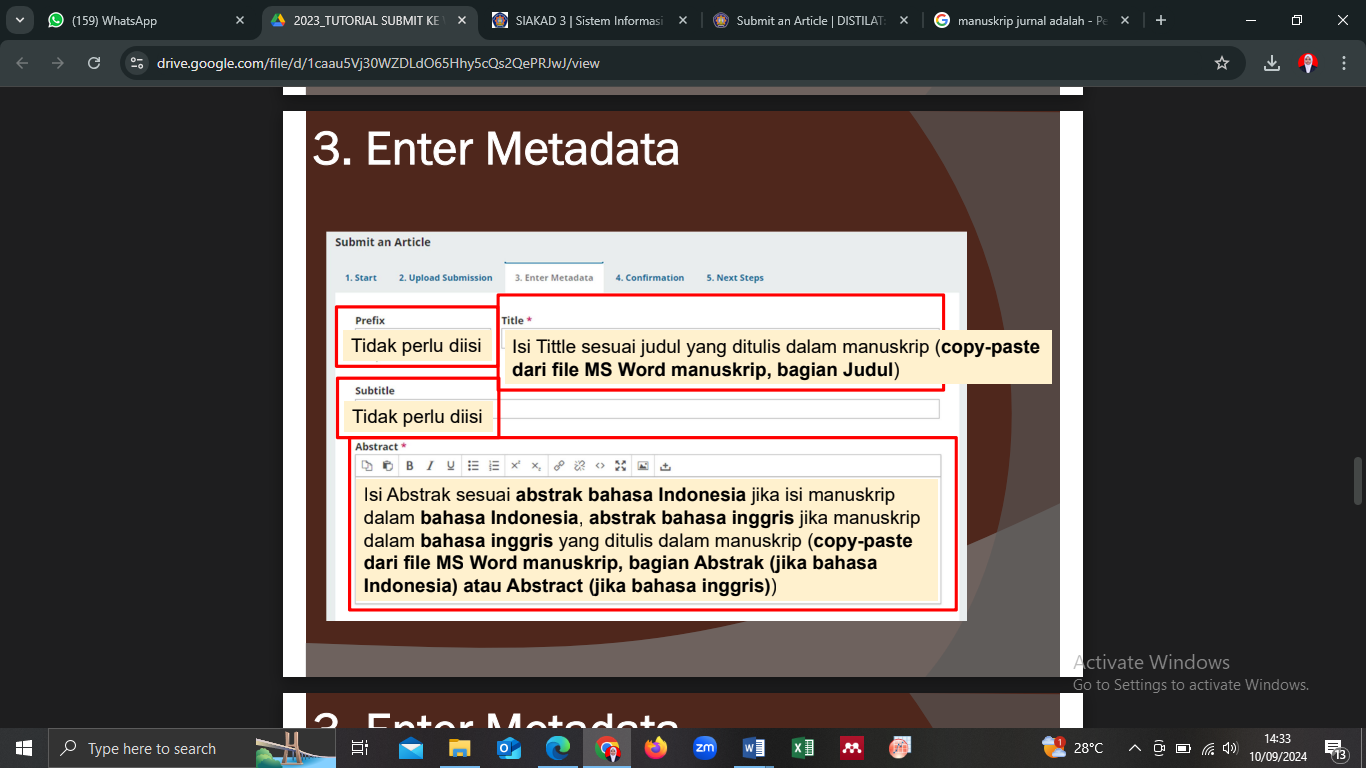Viewport: 1366px width, 768px height.
Task: Click the '2. Upload Submission' step tab
Action: tap(445, 278)
